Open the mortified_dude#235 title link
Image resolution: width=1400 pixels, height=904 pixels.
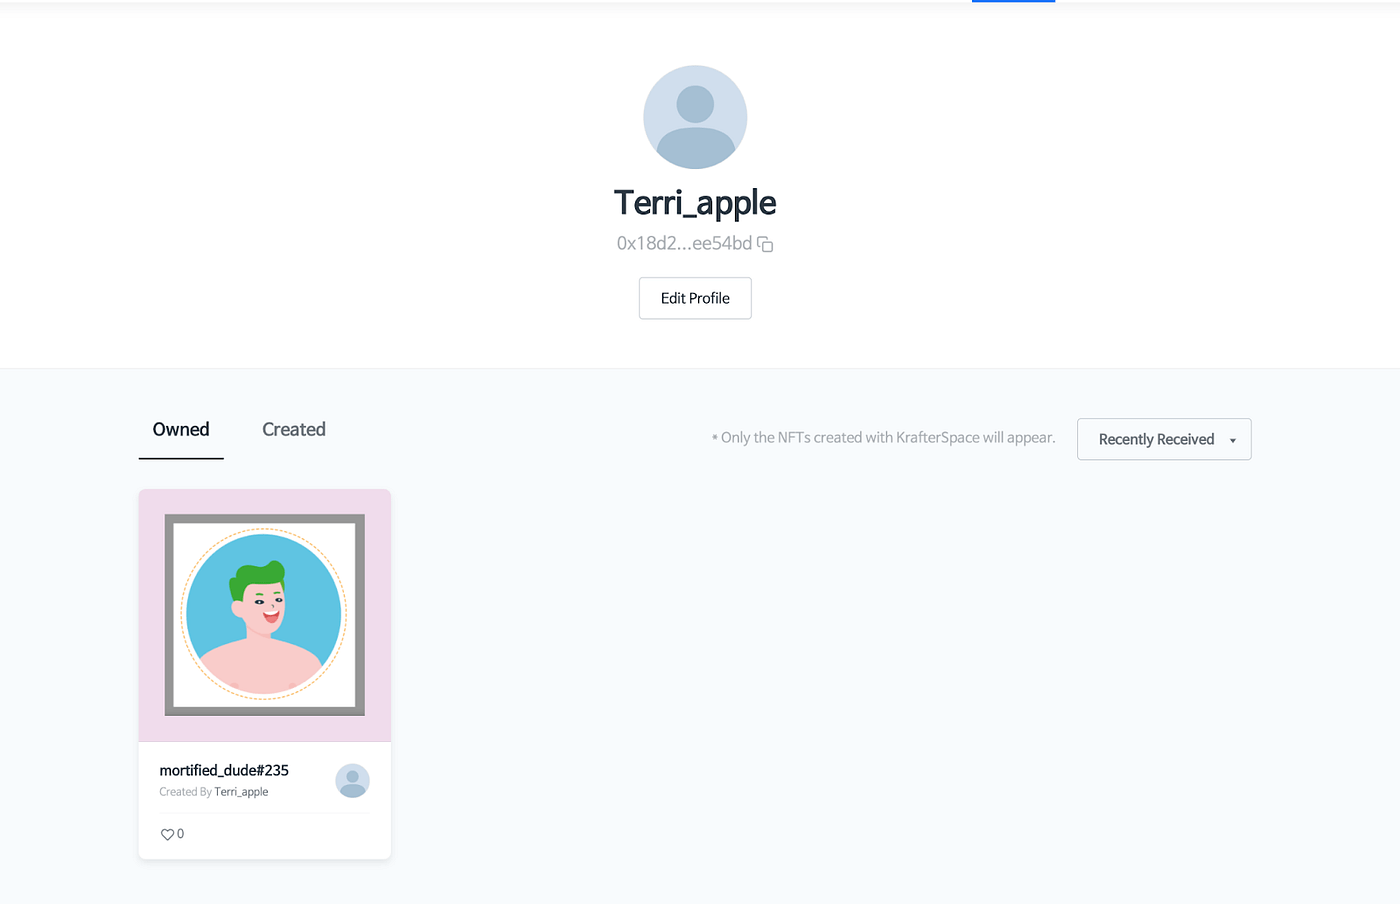[224, 770]
